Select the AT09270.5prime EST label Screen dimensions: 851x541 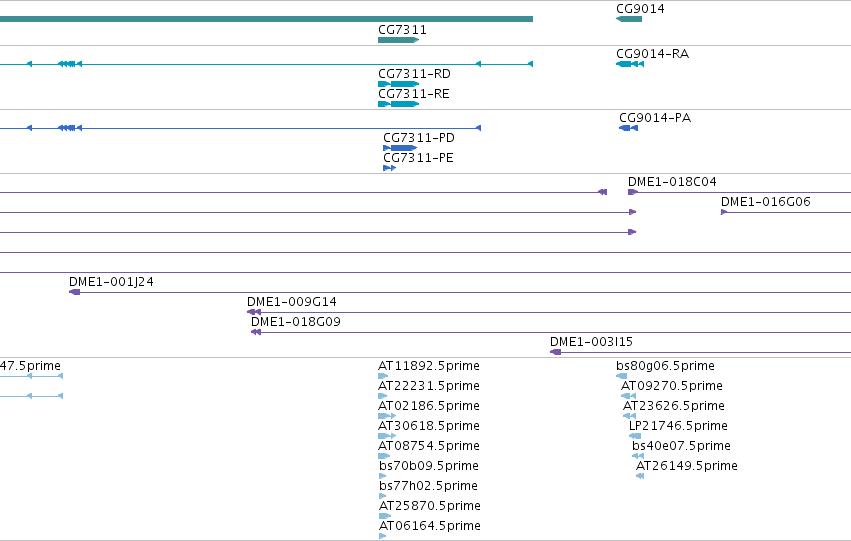coord(672,386)
